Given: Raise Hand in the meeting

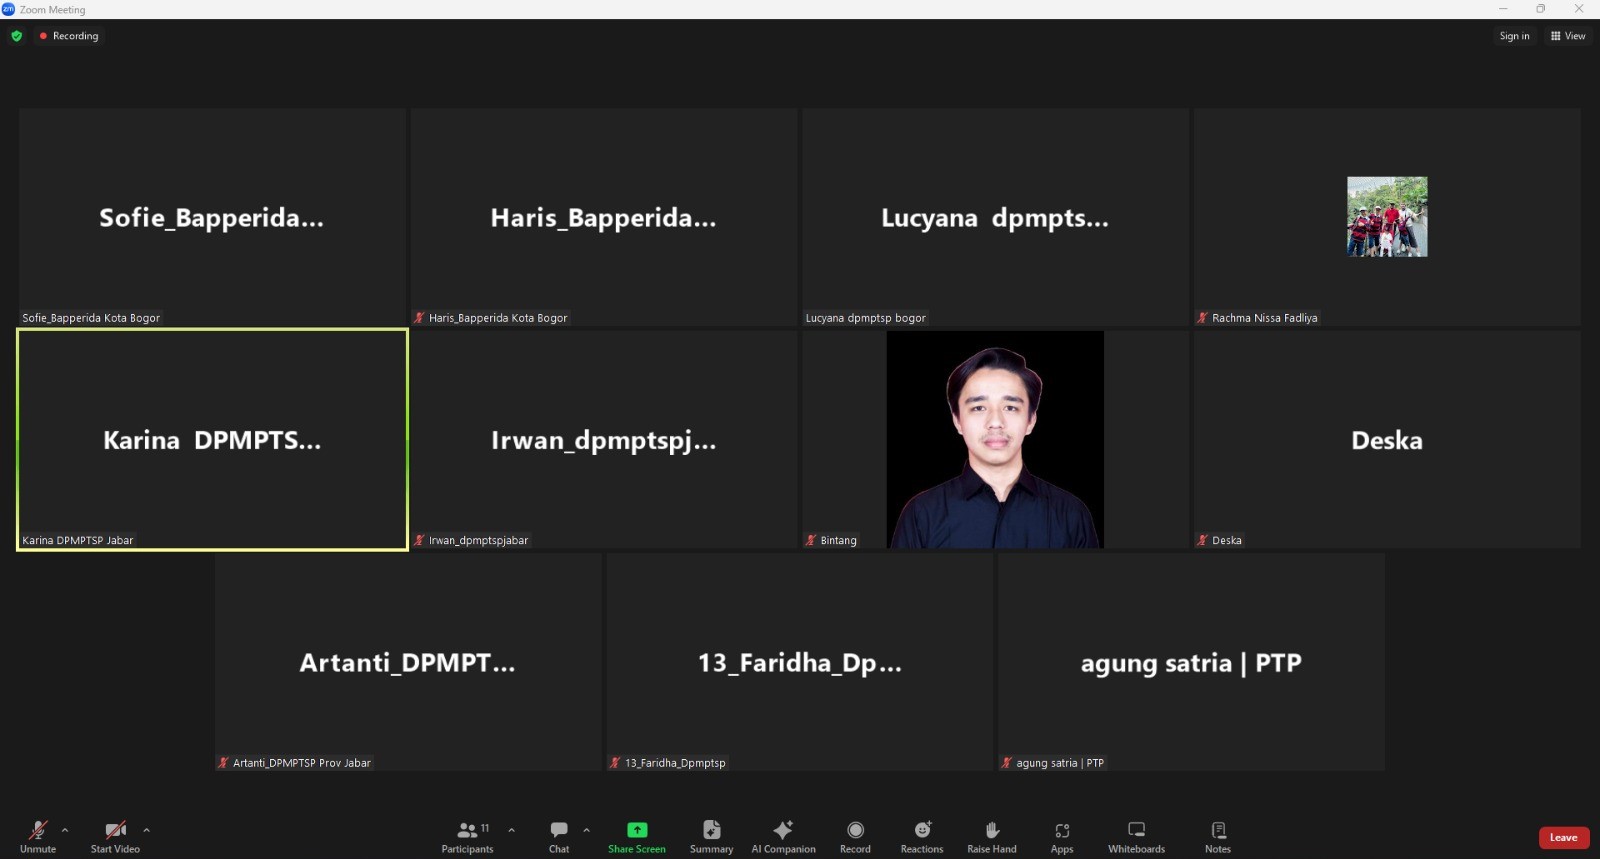Looking at the screenshot, I should (x=991, y=836).
